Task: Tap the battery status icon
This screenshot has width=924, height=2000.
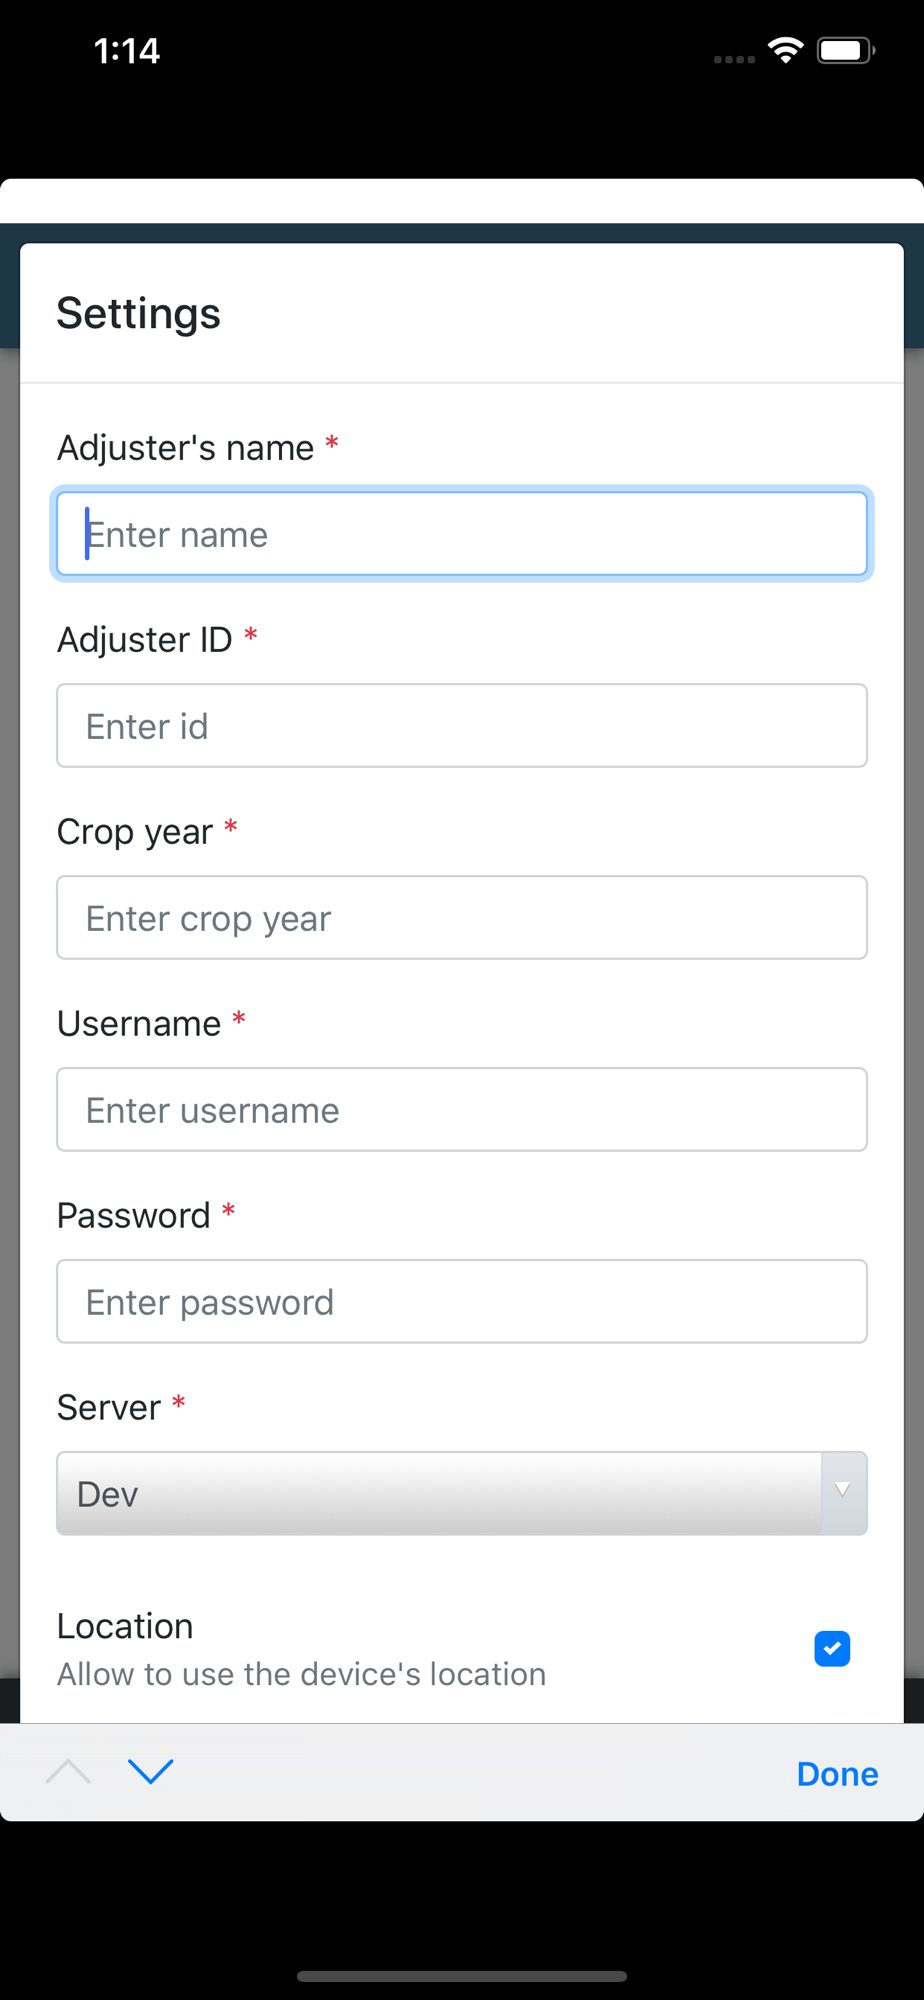Action: (846, 50)
